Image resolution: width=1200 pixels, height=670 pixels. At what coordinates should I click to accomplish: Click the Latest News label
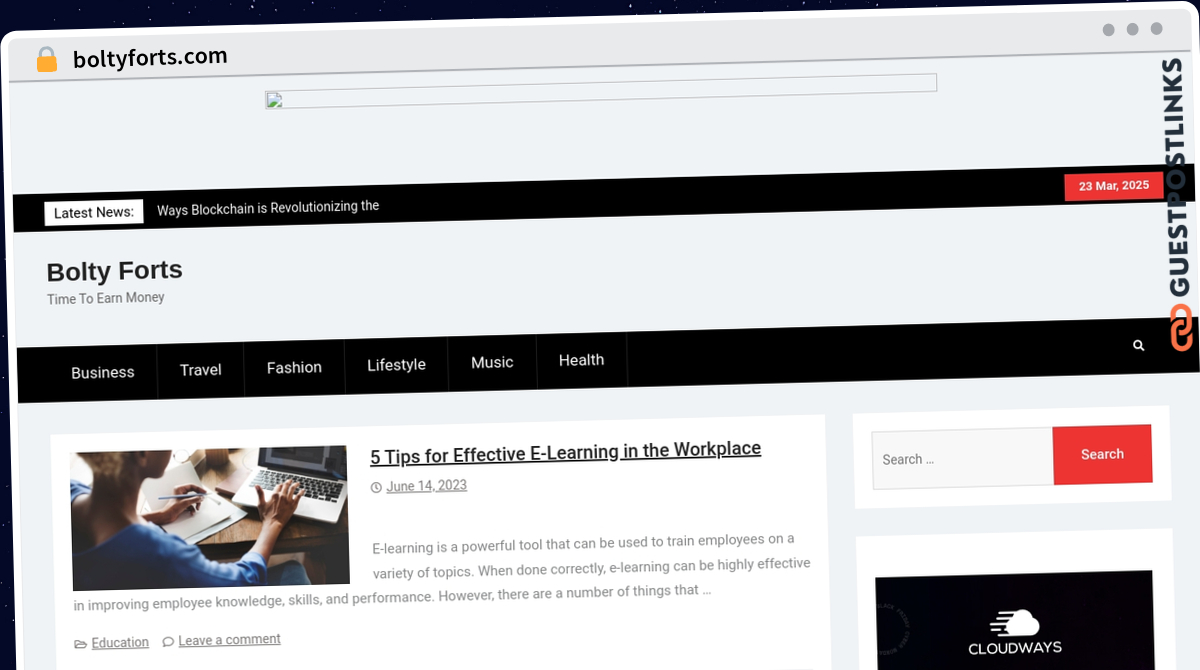coord(94,212)
